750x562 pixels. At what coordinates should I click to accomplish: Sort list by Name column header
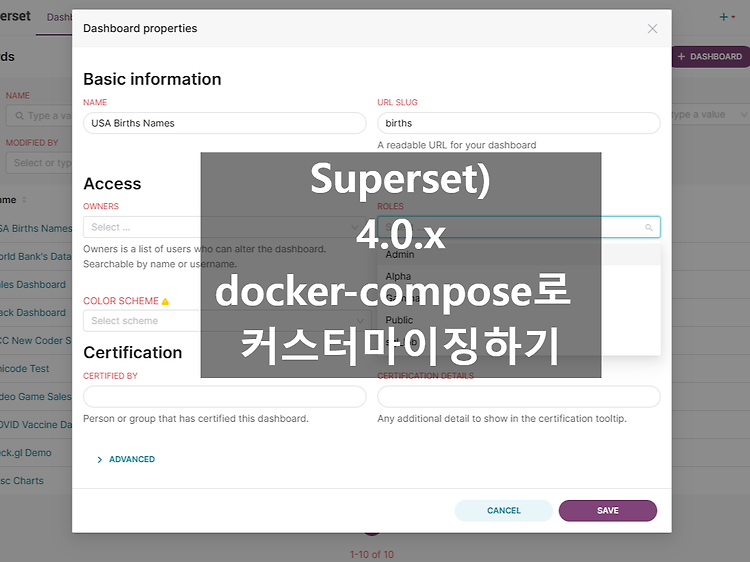coord(13,200)
